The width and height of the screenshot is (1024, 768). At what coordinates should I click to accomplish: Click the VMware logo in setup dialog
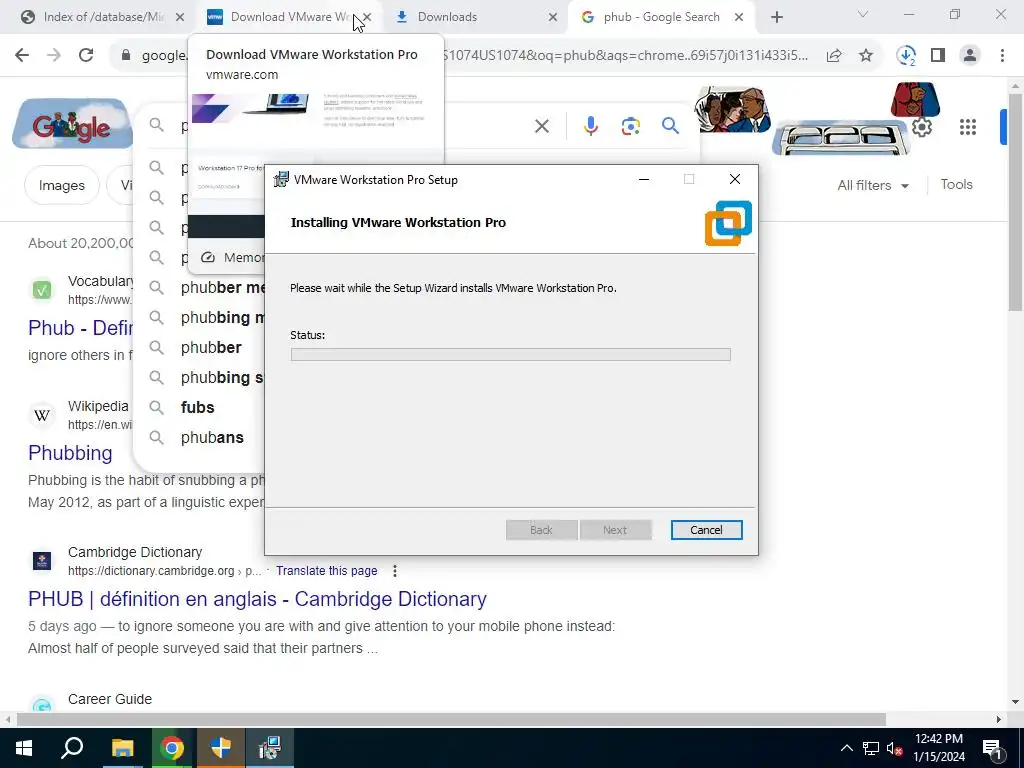coord(728,223)
